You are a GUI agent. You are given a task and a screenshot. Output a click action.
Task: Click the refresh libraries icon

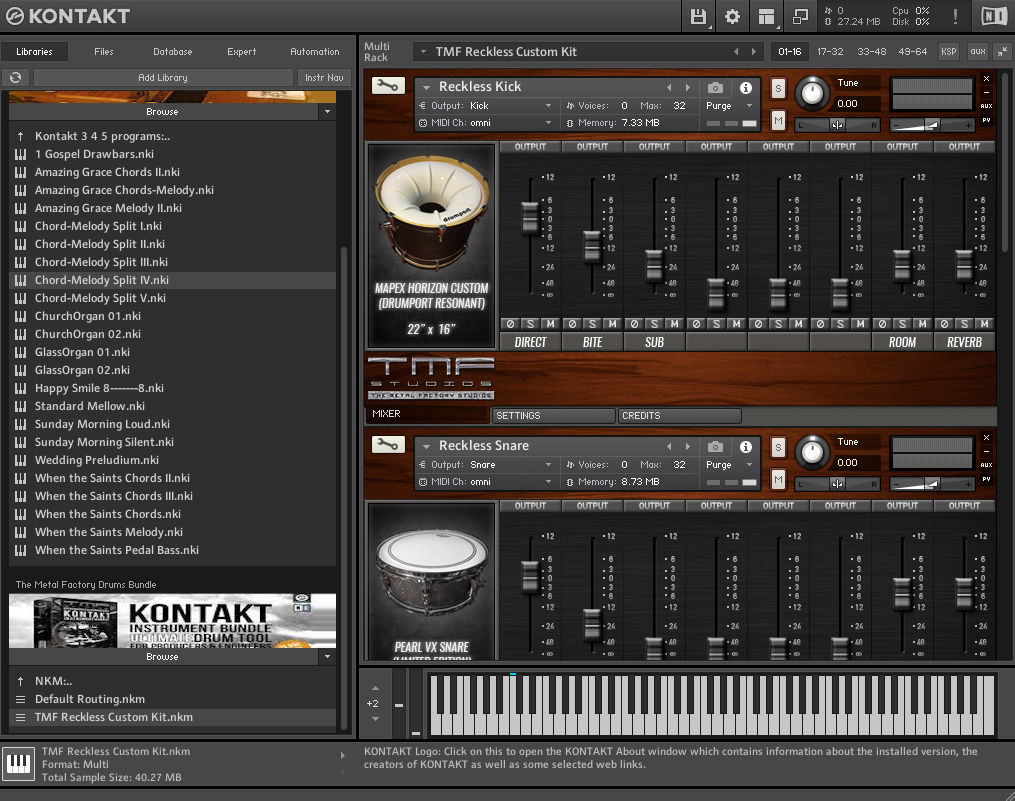click(16, 78)
